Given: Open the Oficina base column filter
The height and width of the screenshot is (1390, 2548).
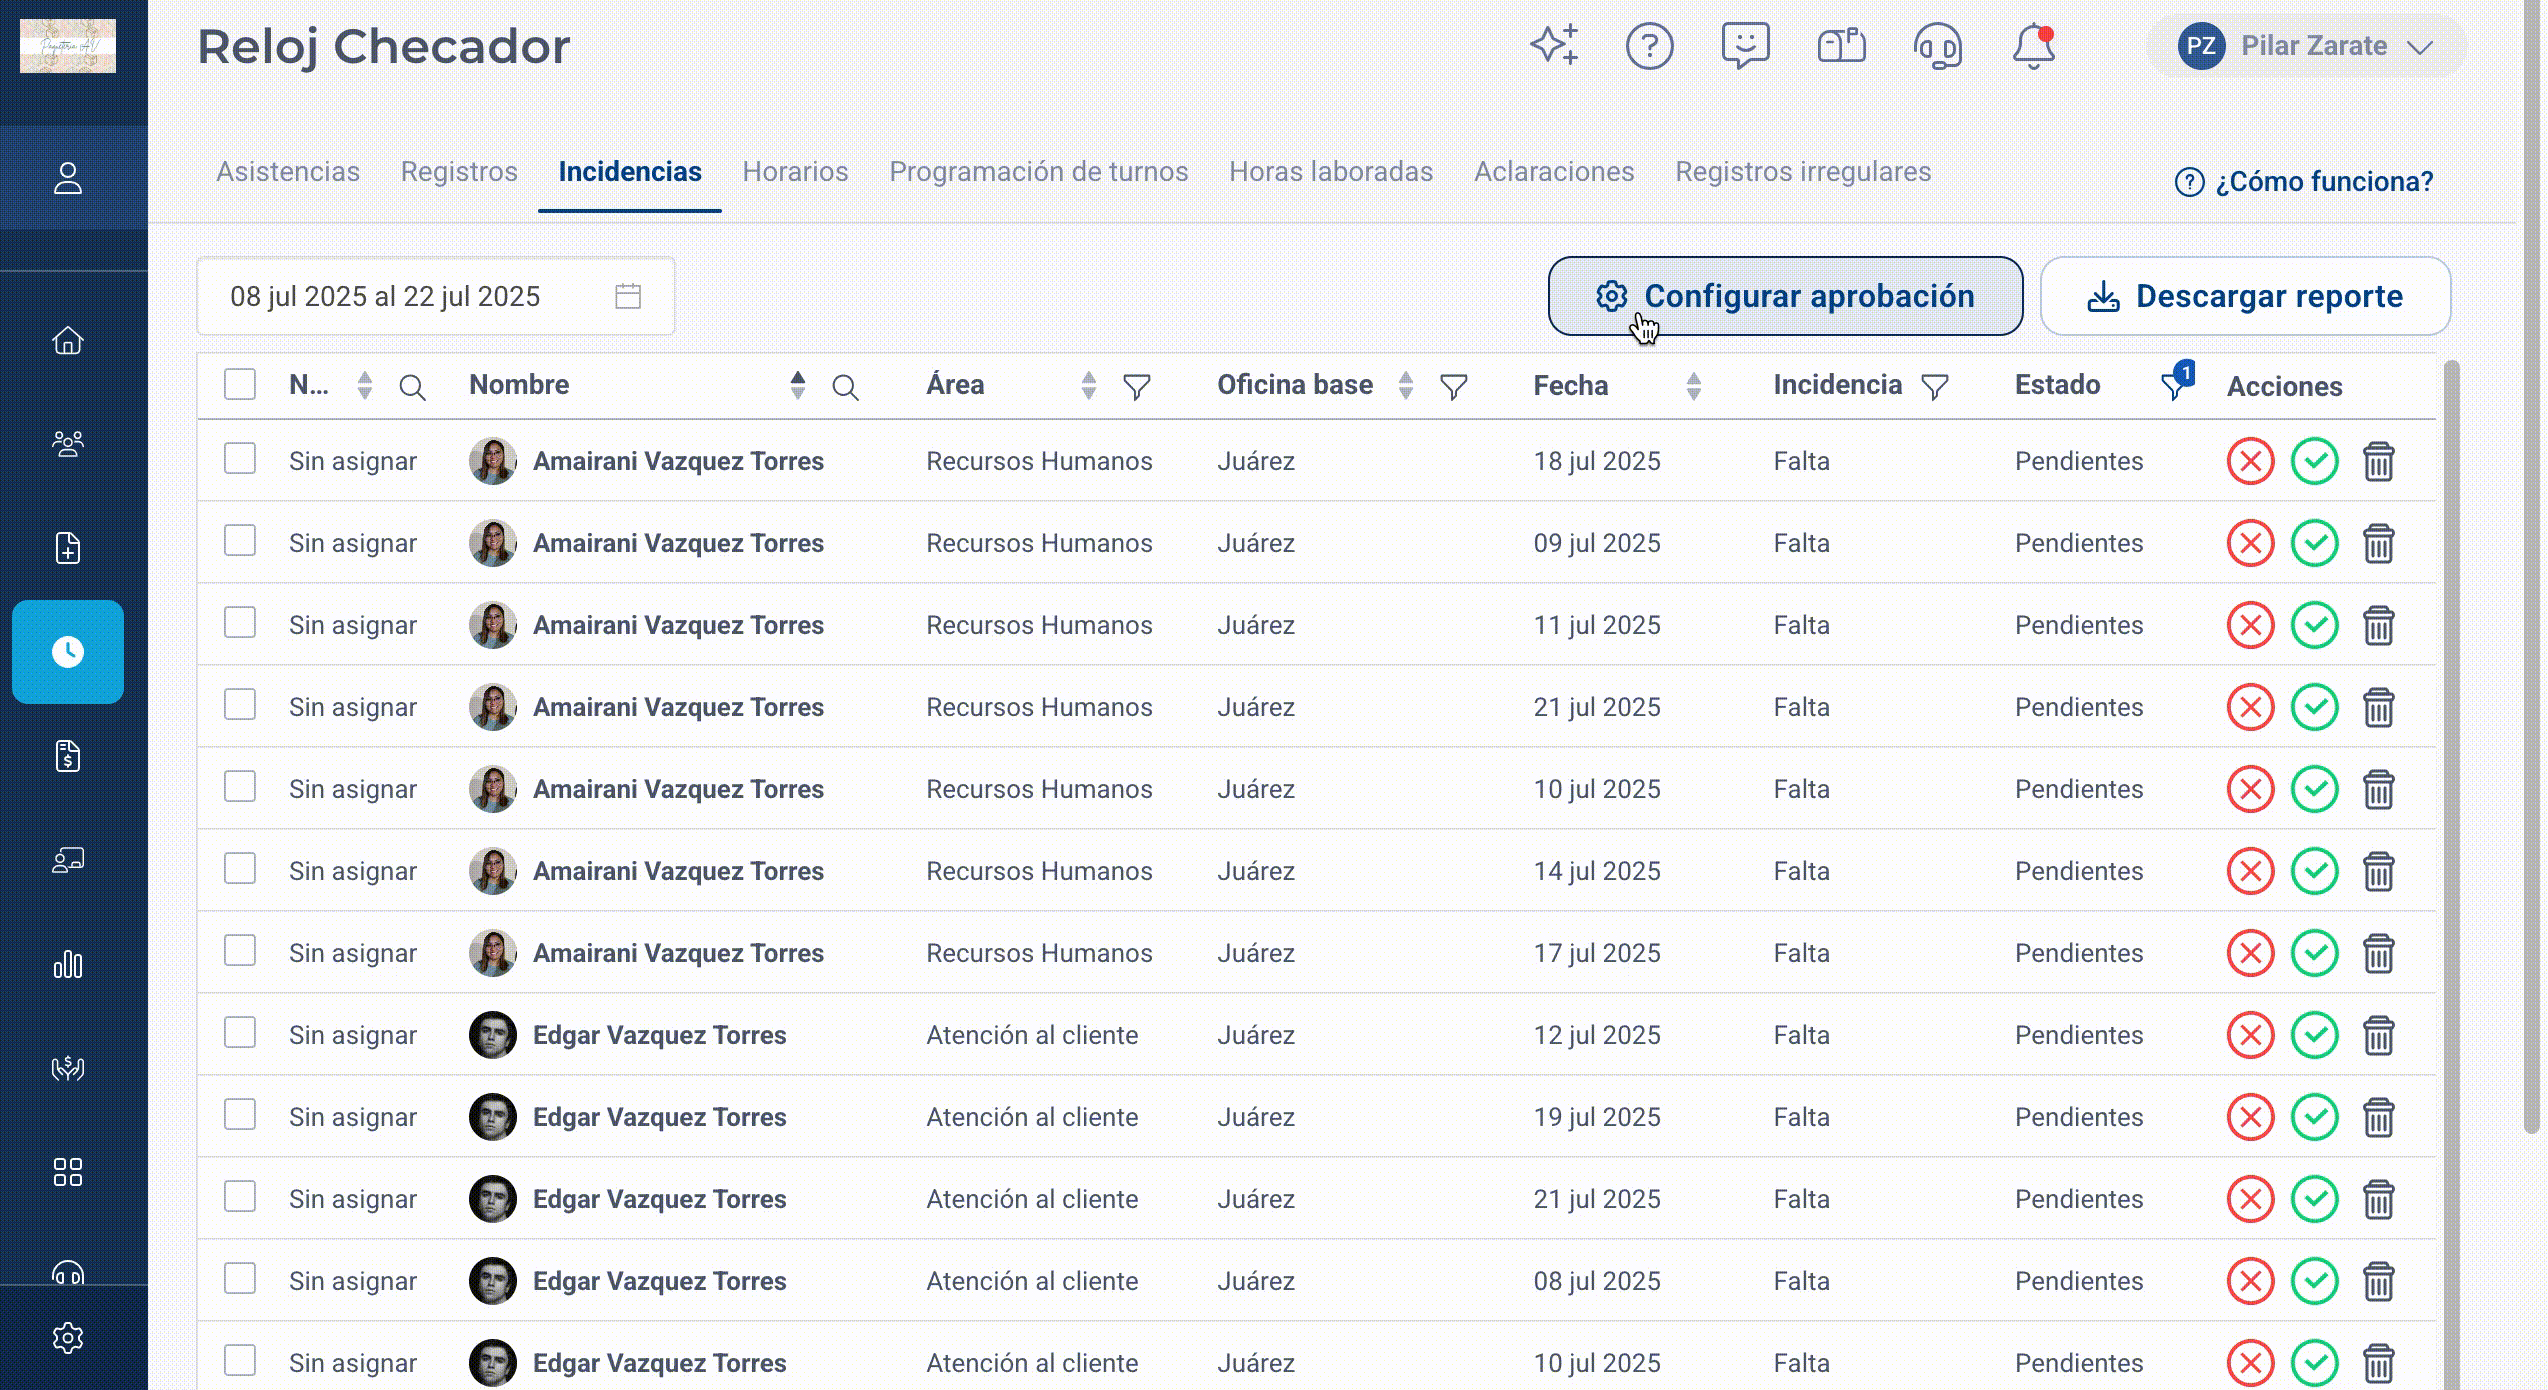Looking at the screenshot, I should (1454, 387).
